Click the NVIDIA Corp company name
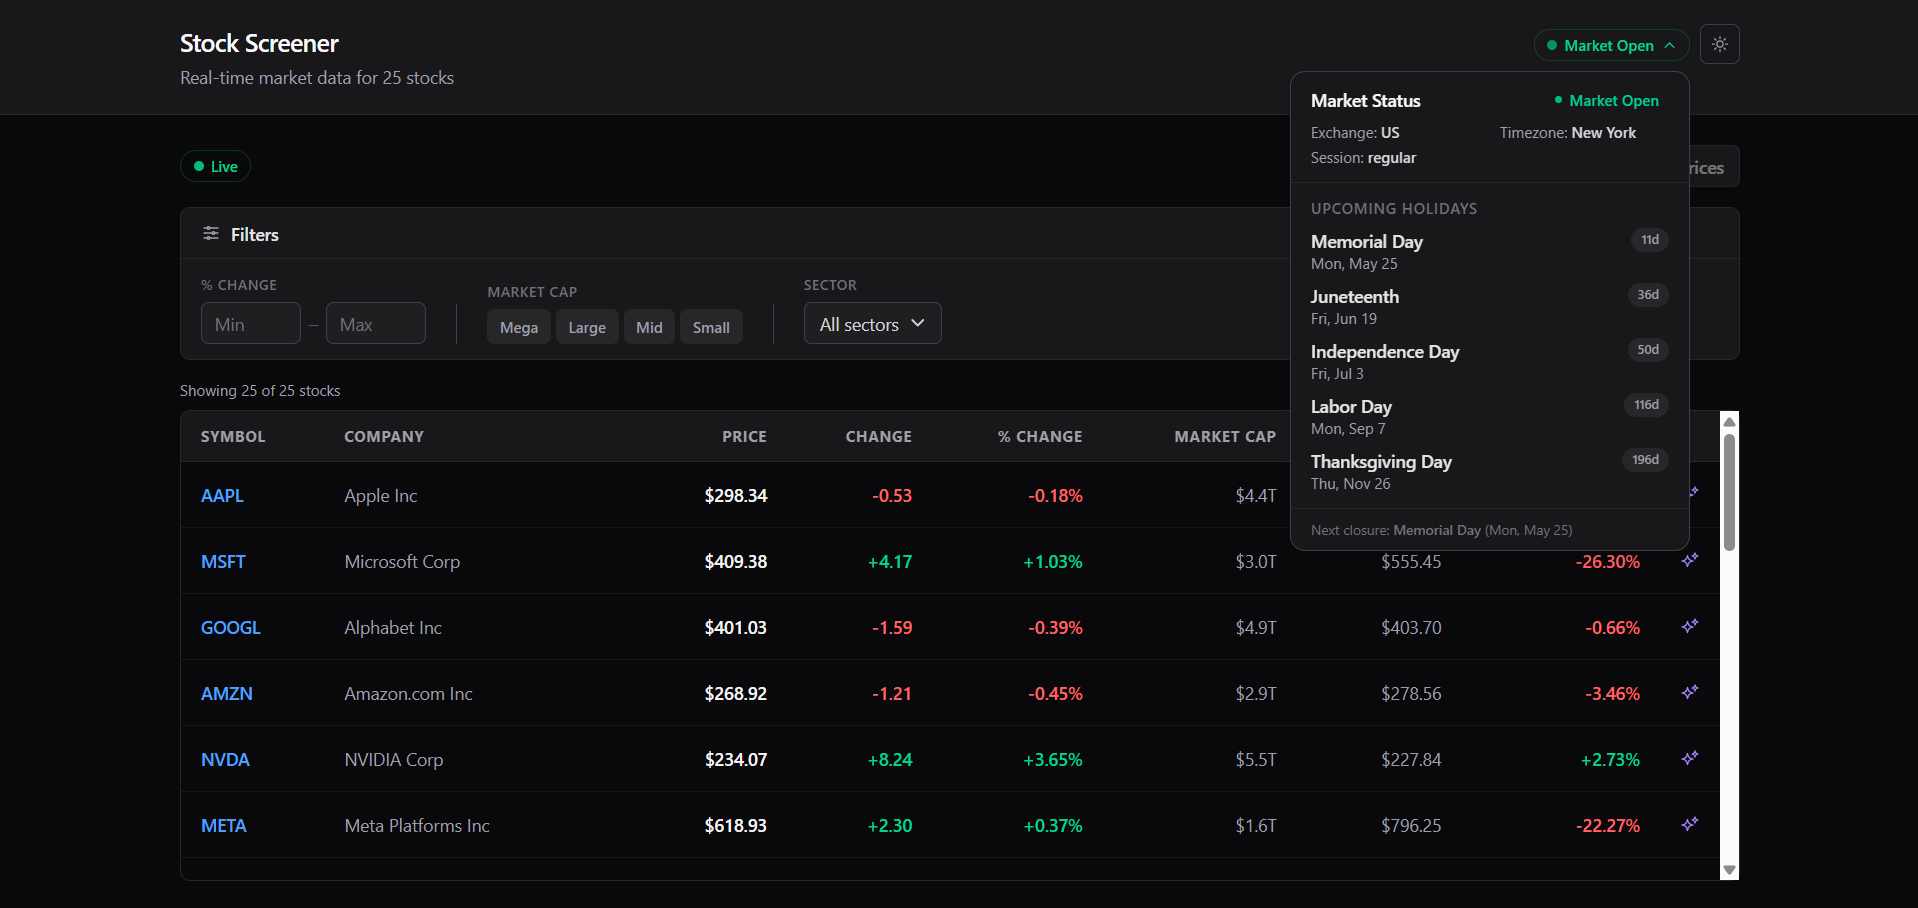Viewport: 1918px width, 908px height. pyautogui.click(x=394, y=759)
